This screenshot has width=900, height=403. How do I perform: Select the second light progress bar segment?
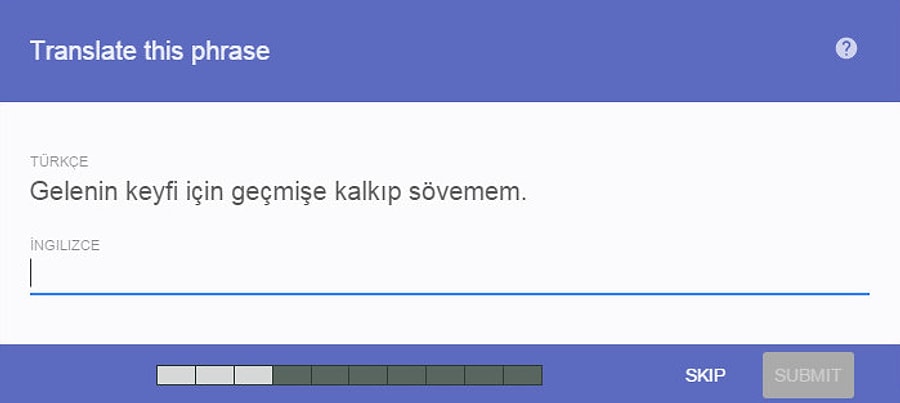[215, 375]
